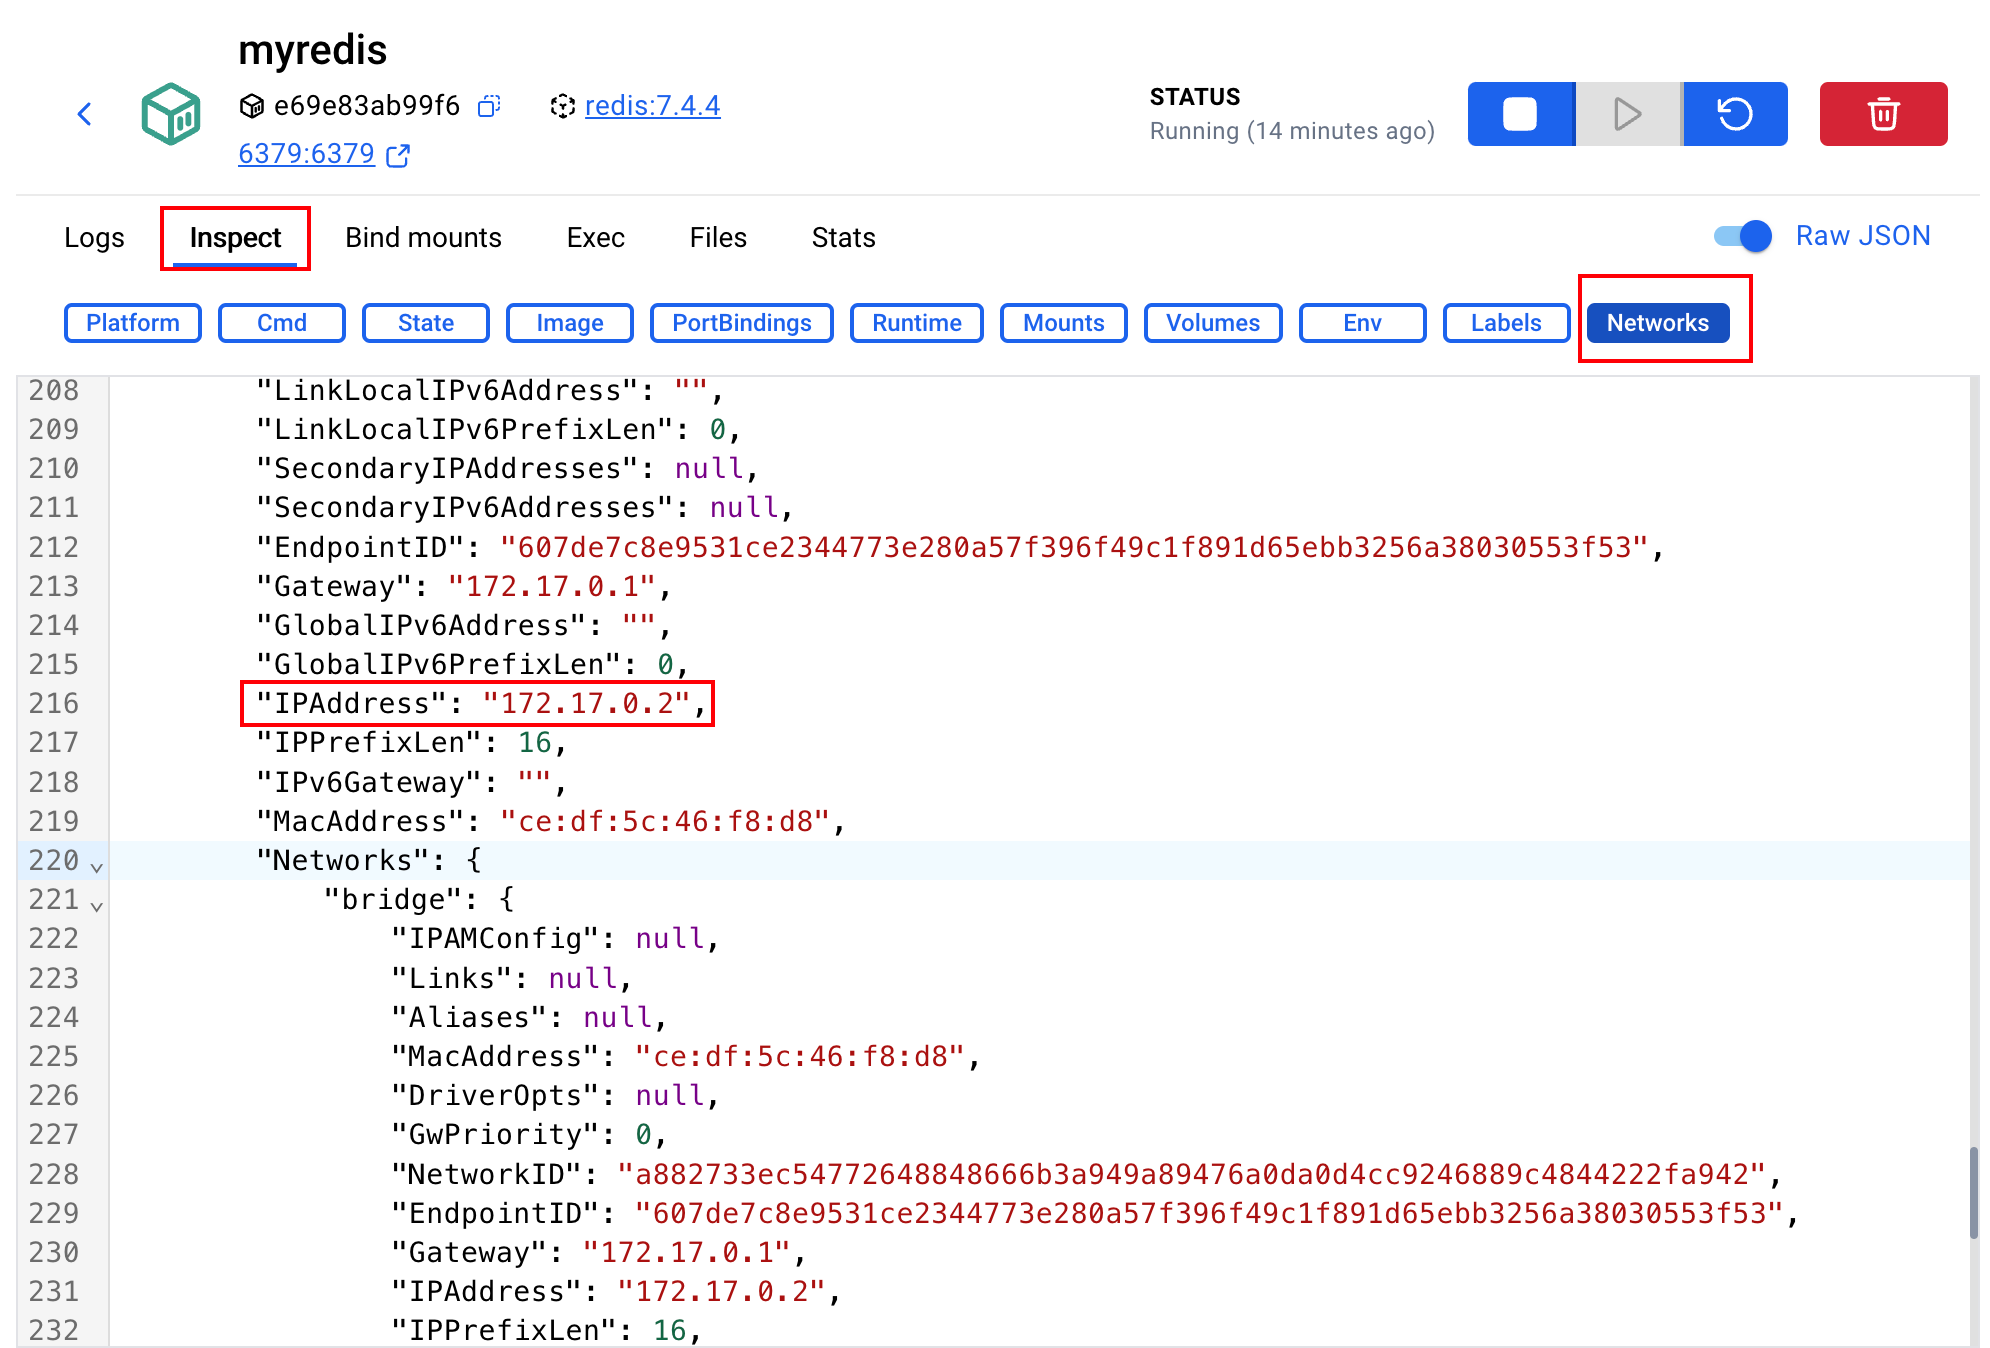Open the redis:7.4.4 image link

(652, 106)
